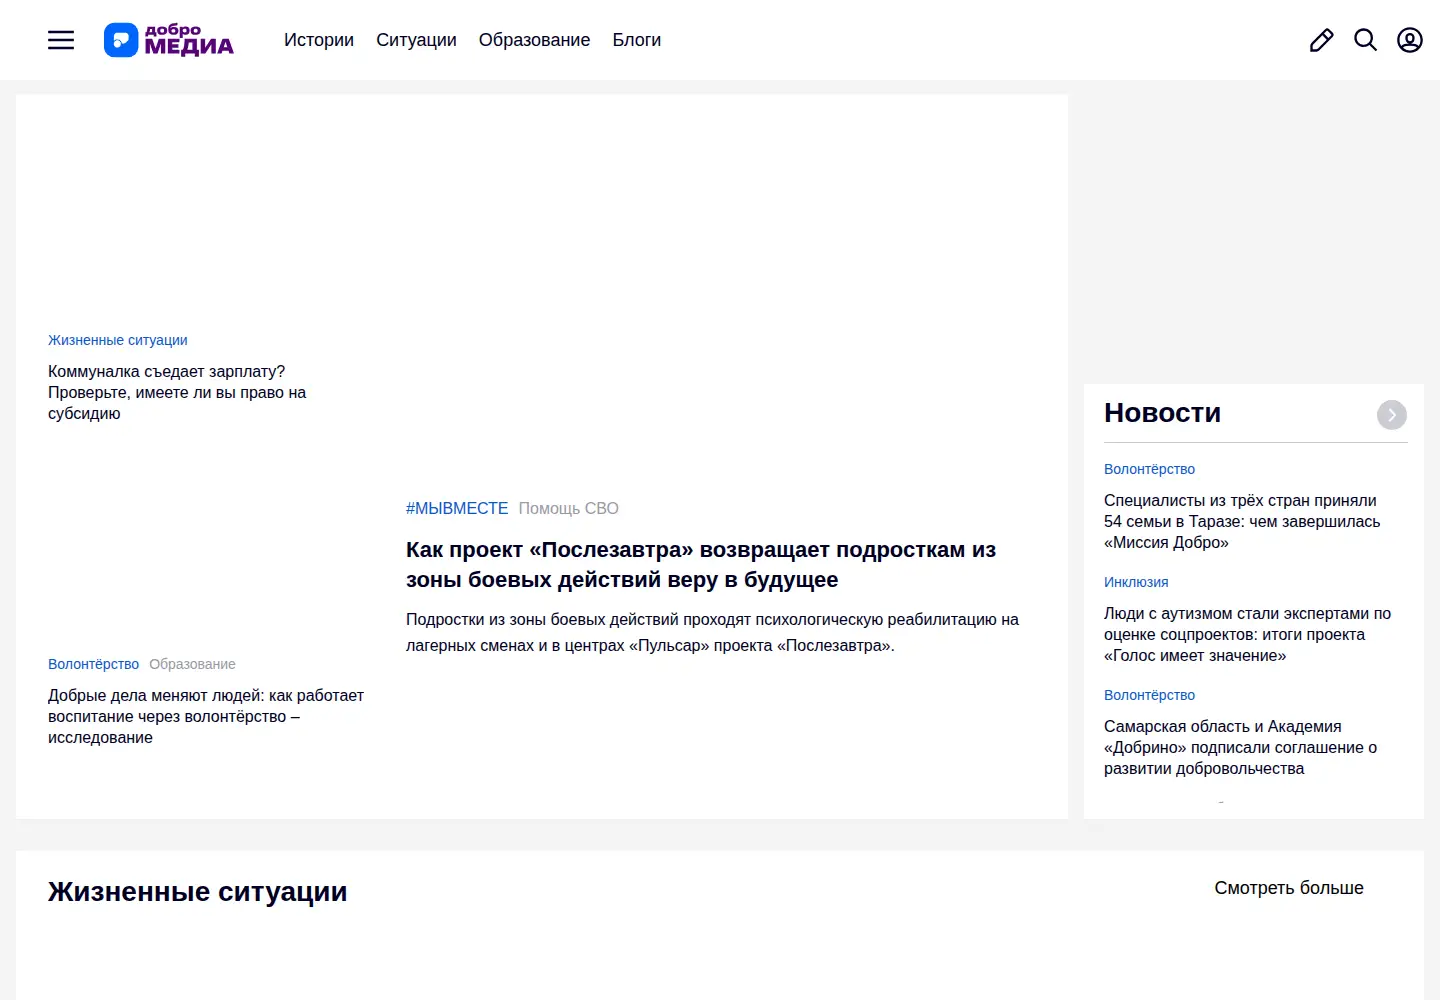Open the user profile icon
Screen dimensions: 1440x1000
coord(1410,40)
